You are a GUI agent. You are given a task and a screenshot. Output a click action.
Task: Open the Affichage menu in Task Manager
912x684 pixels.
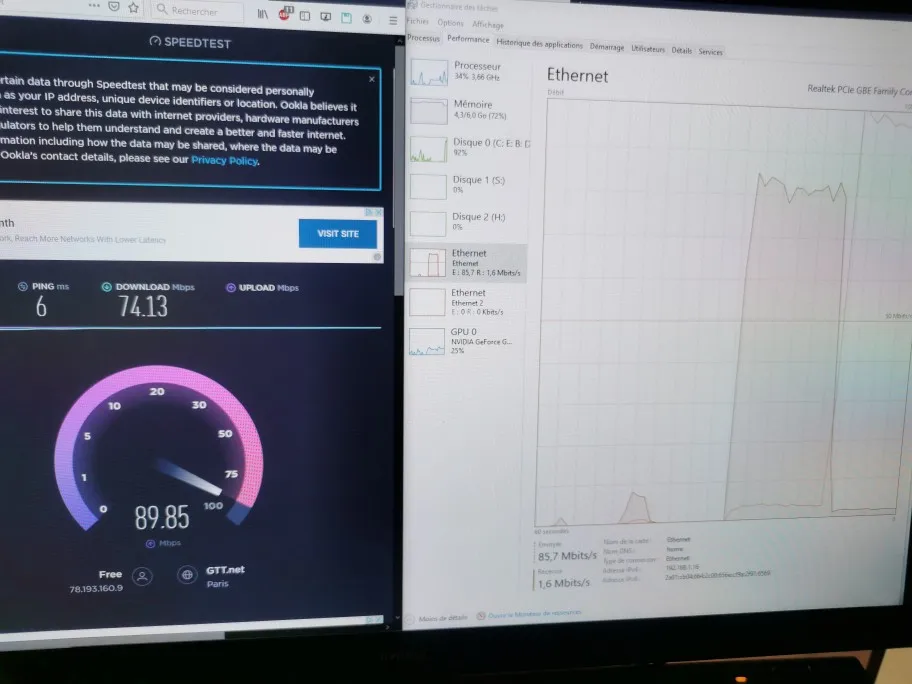click(487, 24)
